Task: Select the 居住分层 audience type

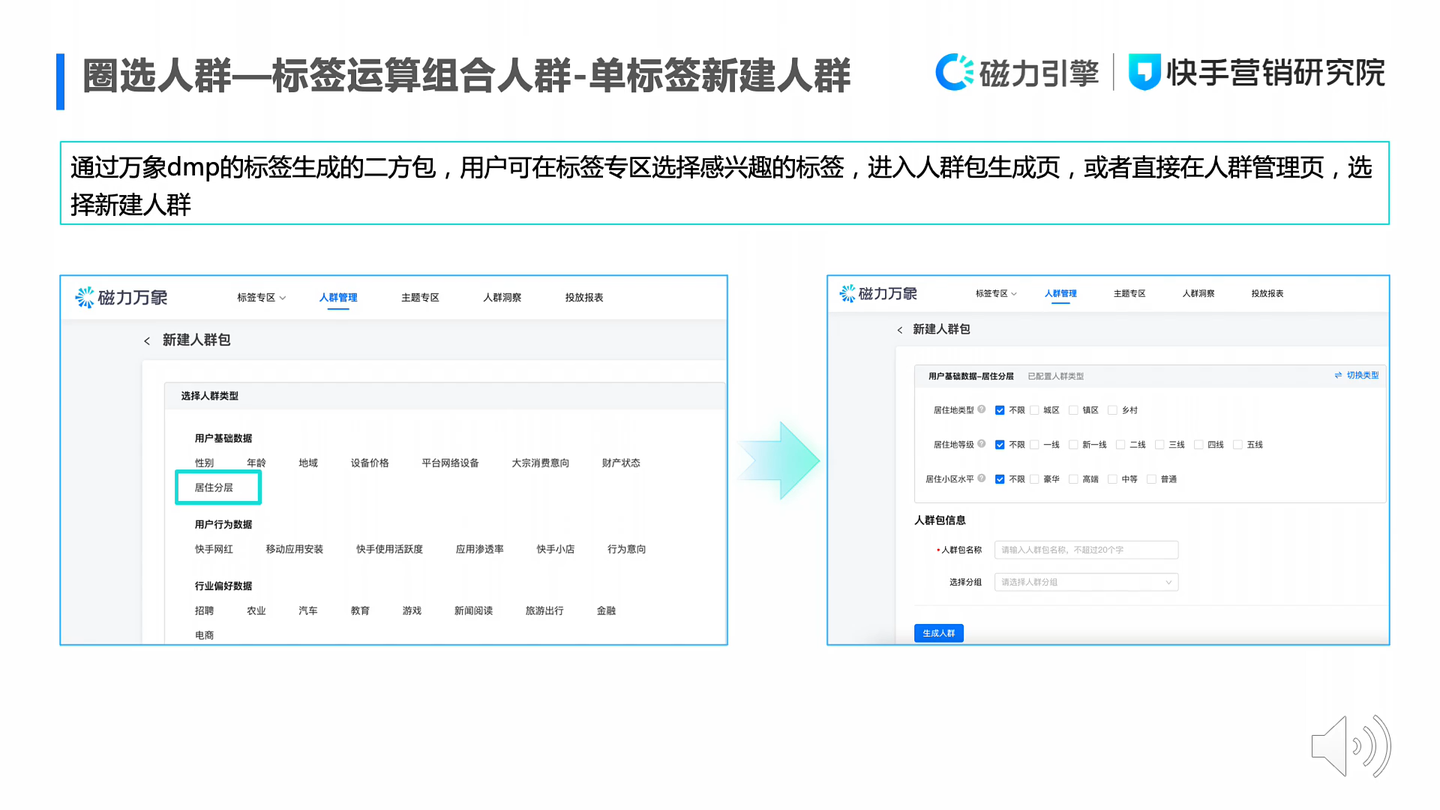Action: click(214, 487)
